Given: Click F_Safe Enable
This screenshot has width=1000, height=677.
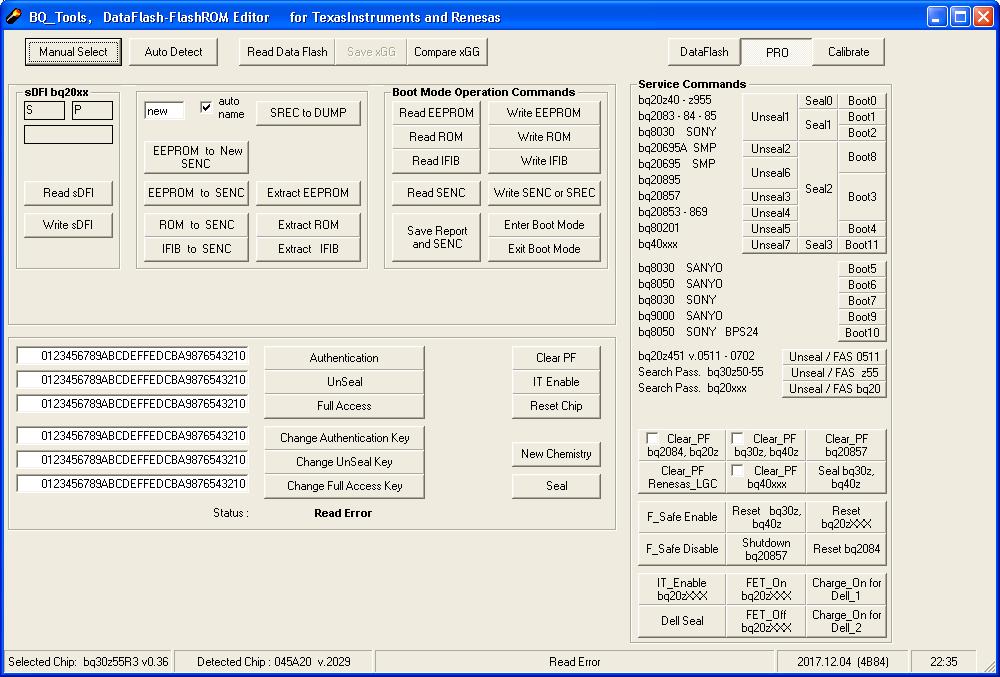Looking at the screenshot, I should pos(682,517).
